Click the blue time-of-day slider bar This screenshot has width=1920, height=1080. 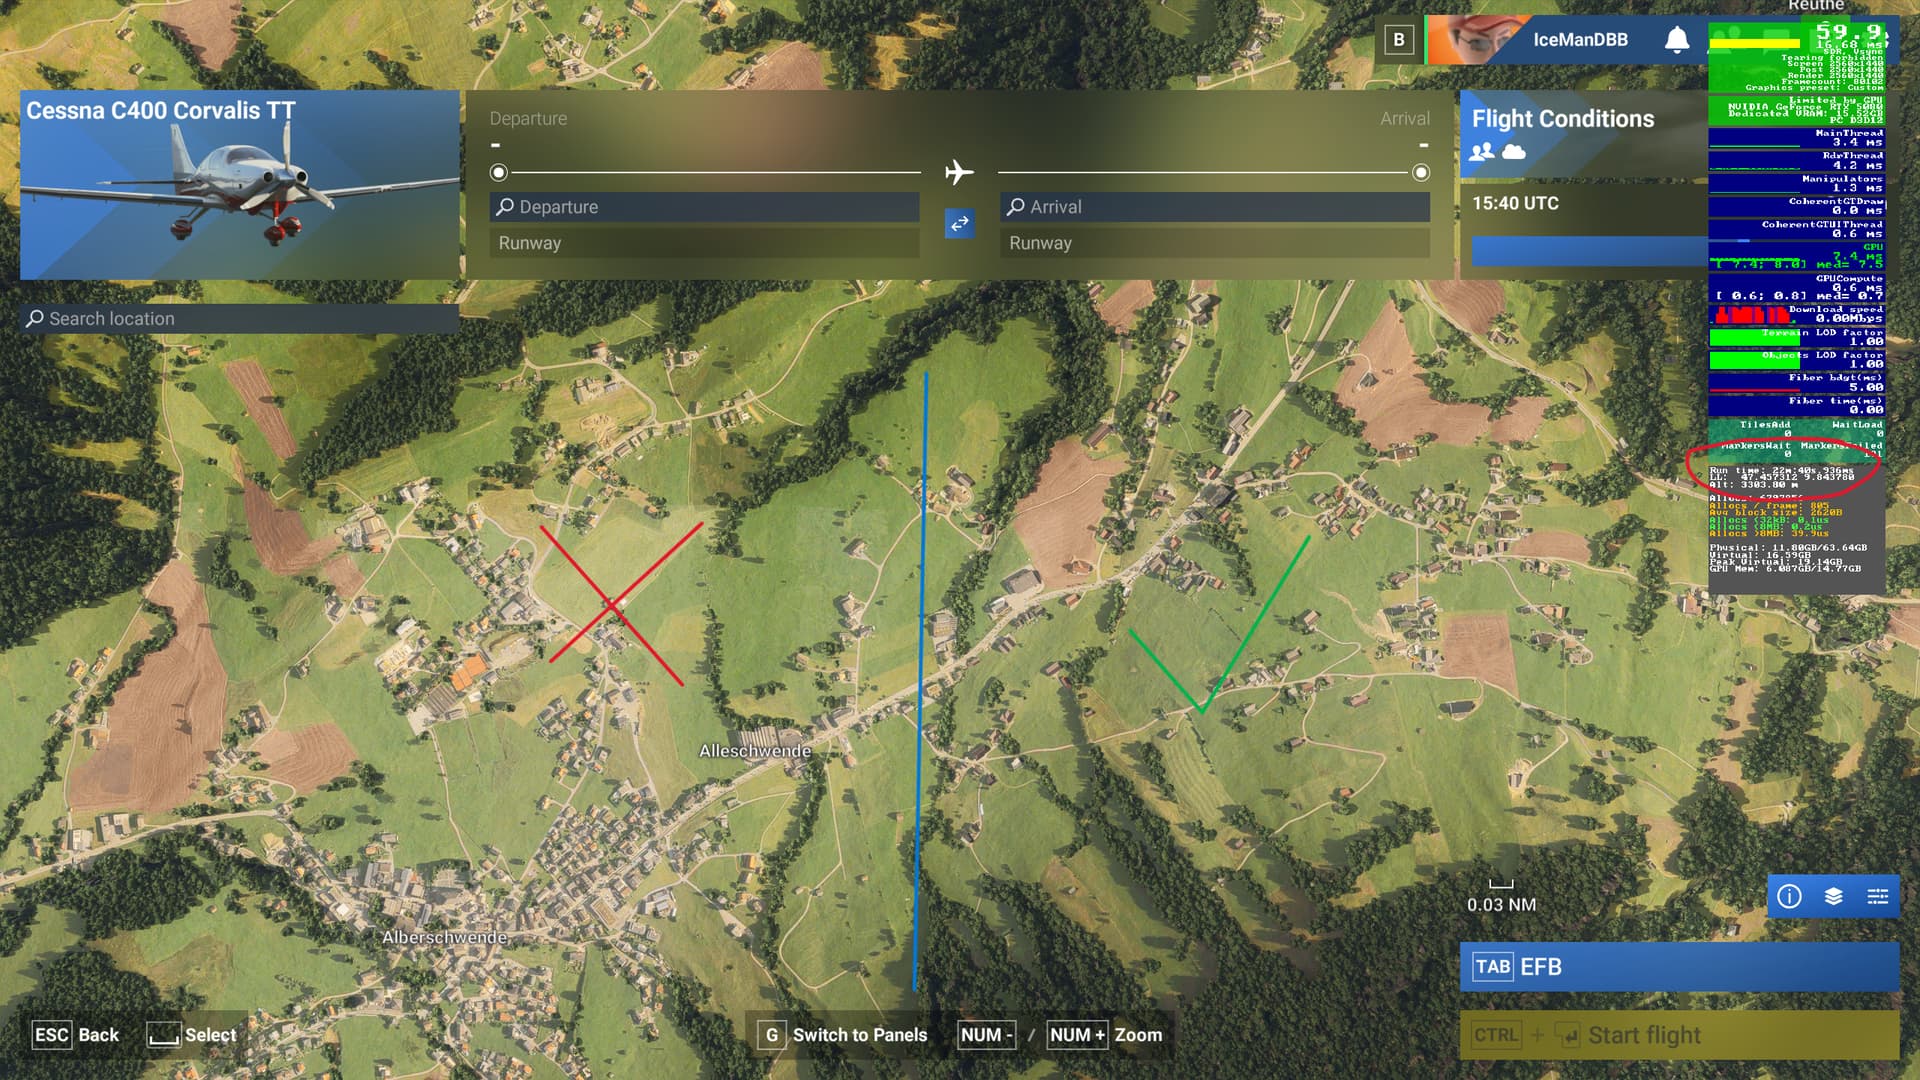point(1588,251)
